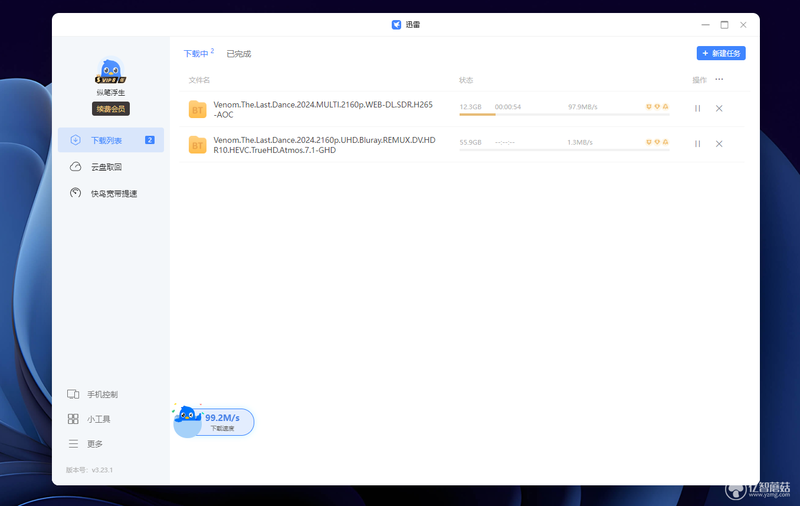Click the 状态 column header
This screenshot has height=506, width=800.
click(466, 80)
